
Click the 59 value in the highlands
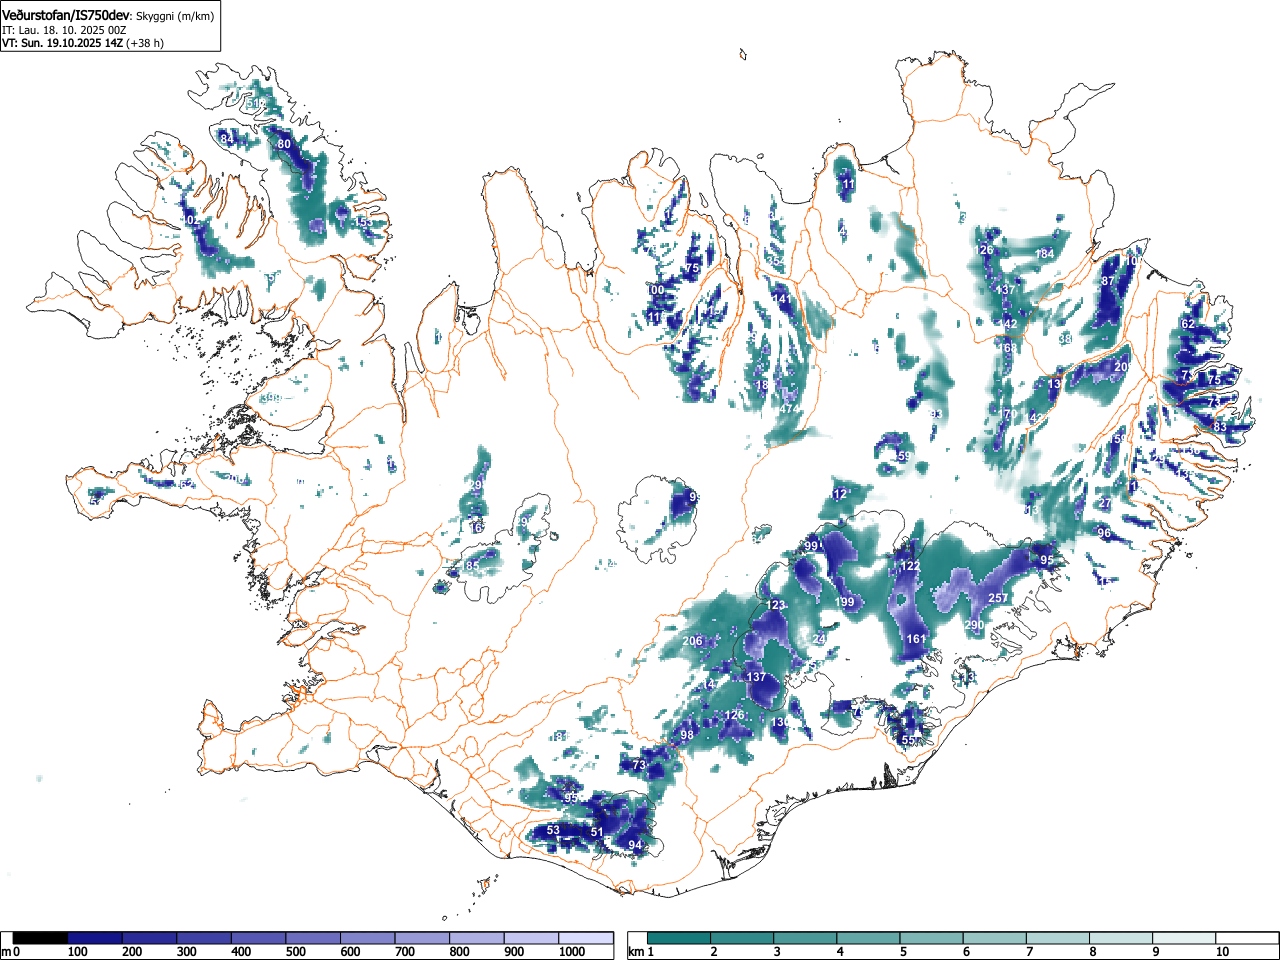click(x=904, y=456)
